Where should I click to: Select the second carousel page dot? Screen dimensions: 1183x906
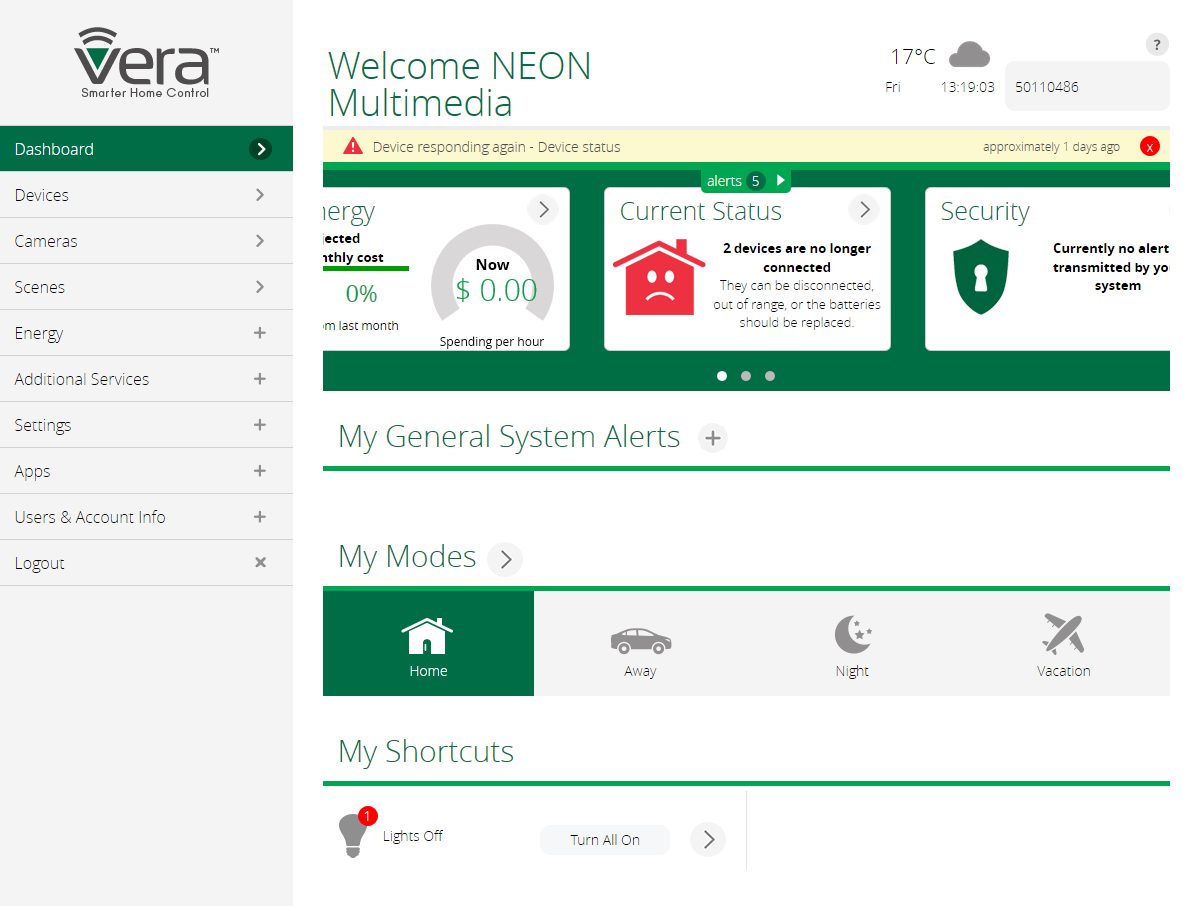click(x=746, y=376)
